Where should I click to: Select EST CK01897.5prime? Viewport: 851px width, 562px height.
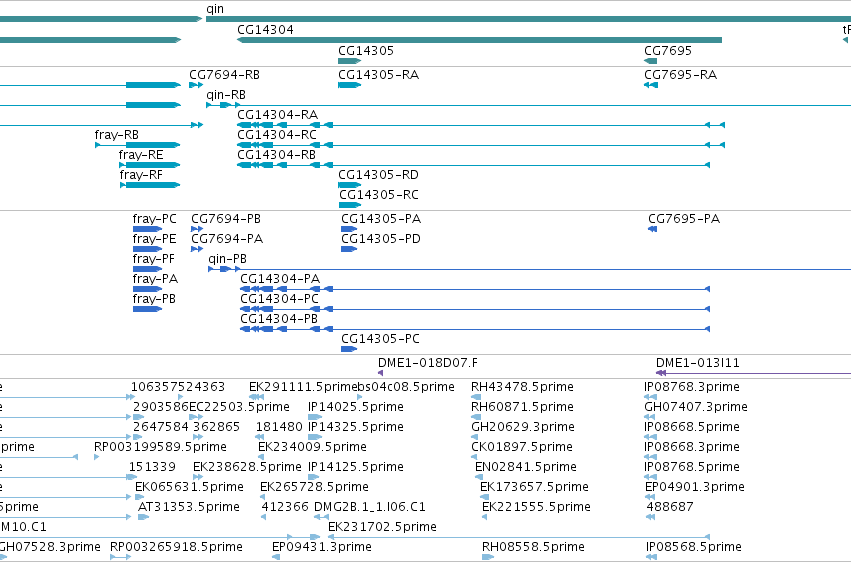pyautogui.click(x=522, y=447)
